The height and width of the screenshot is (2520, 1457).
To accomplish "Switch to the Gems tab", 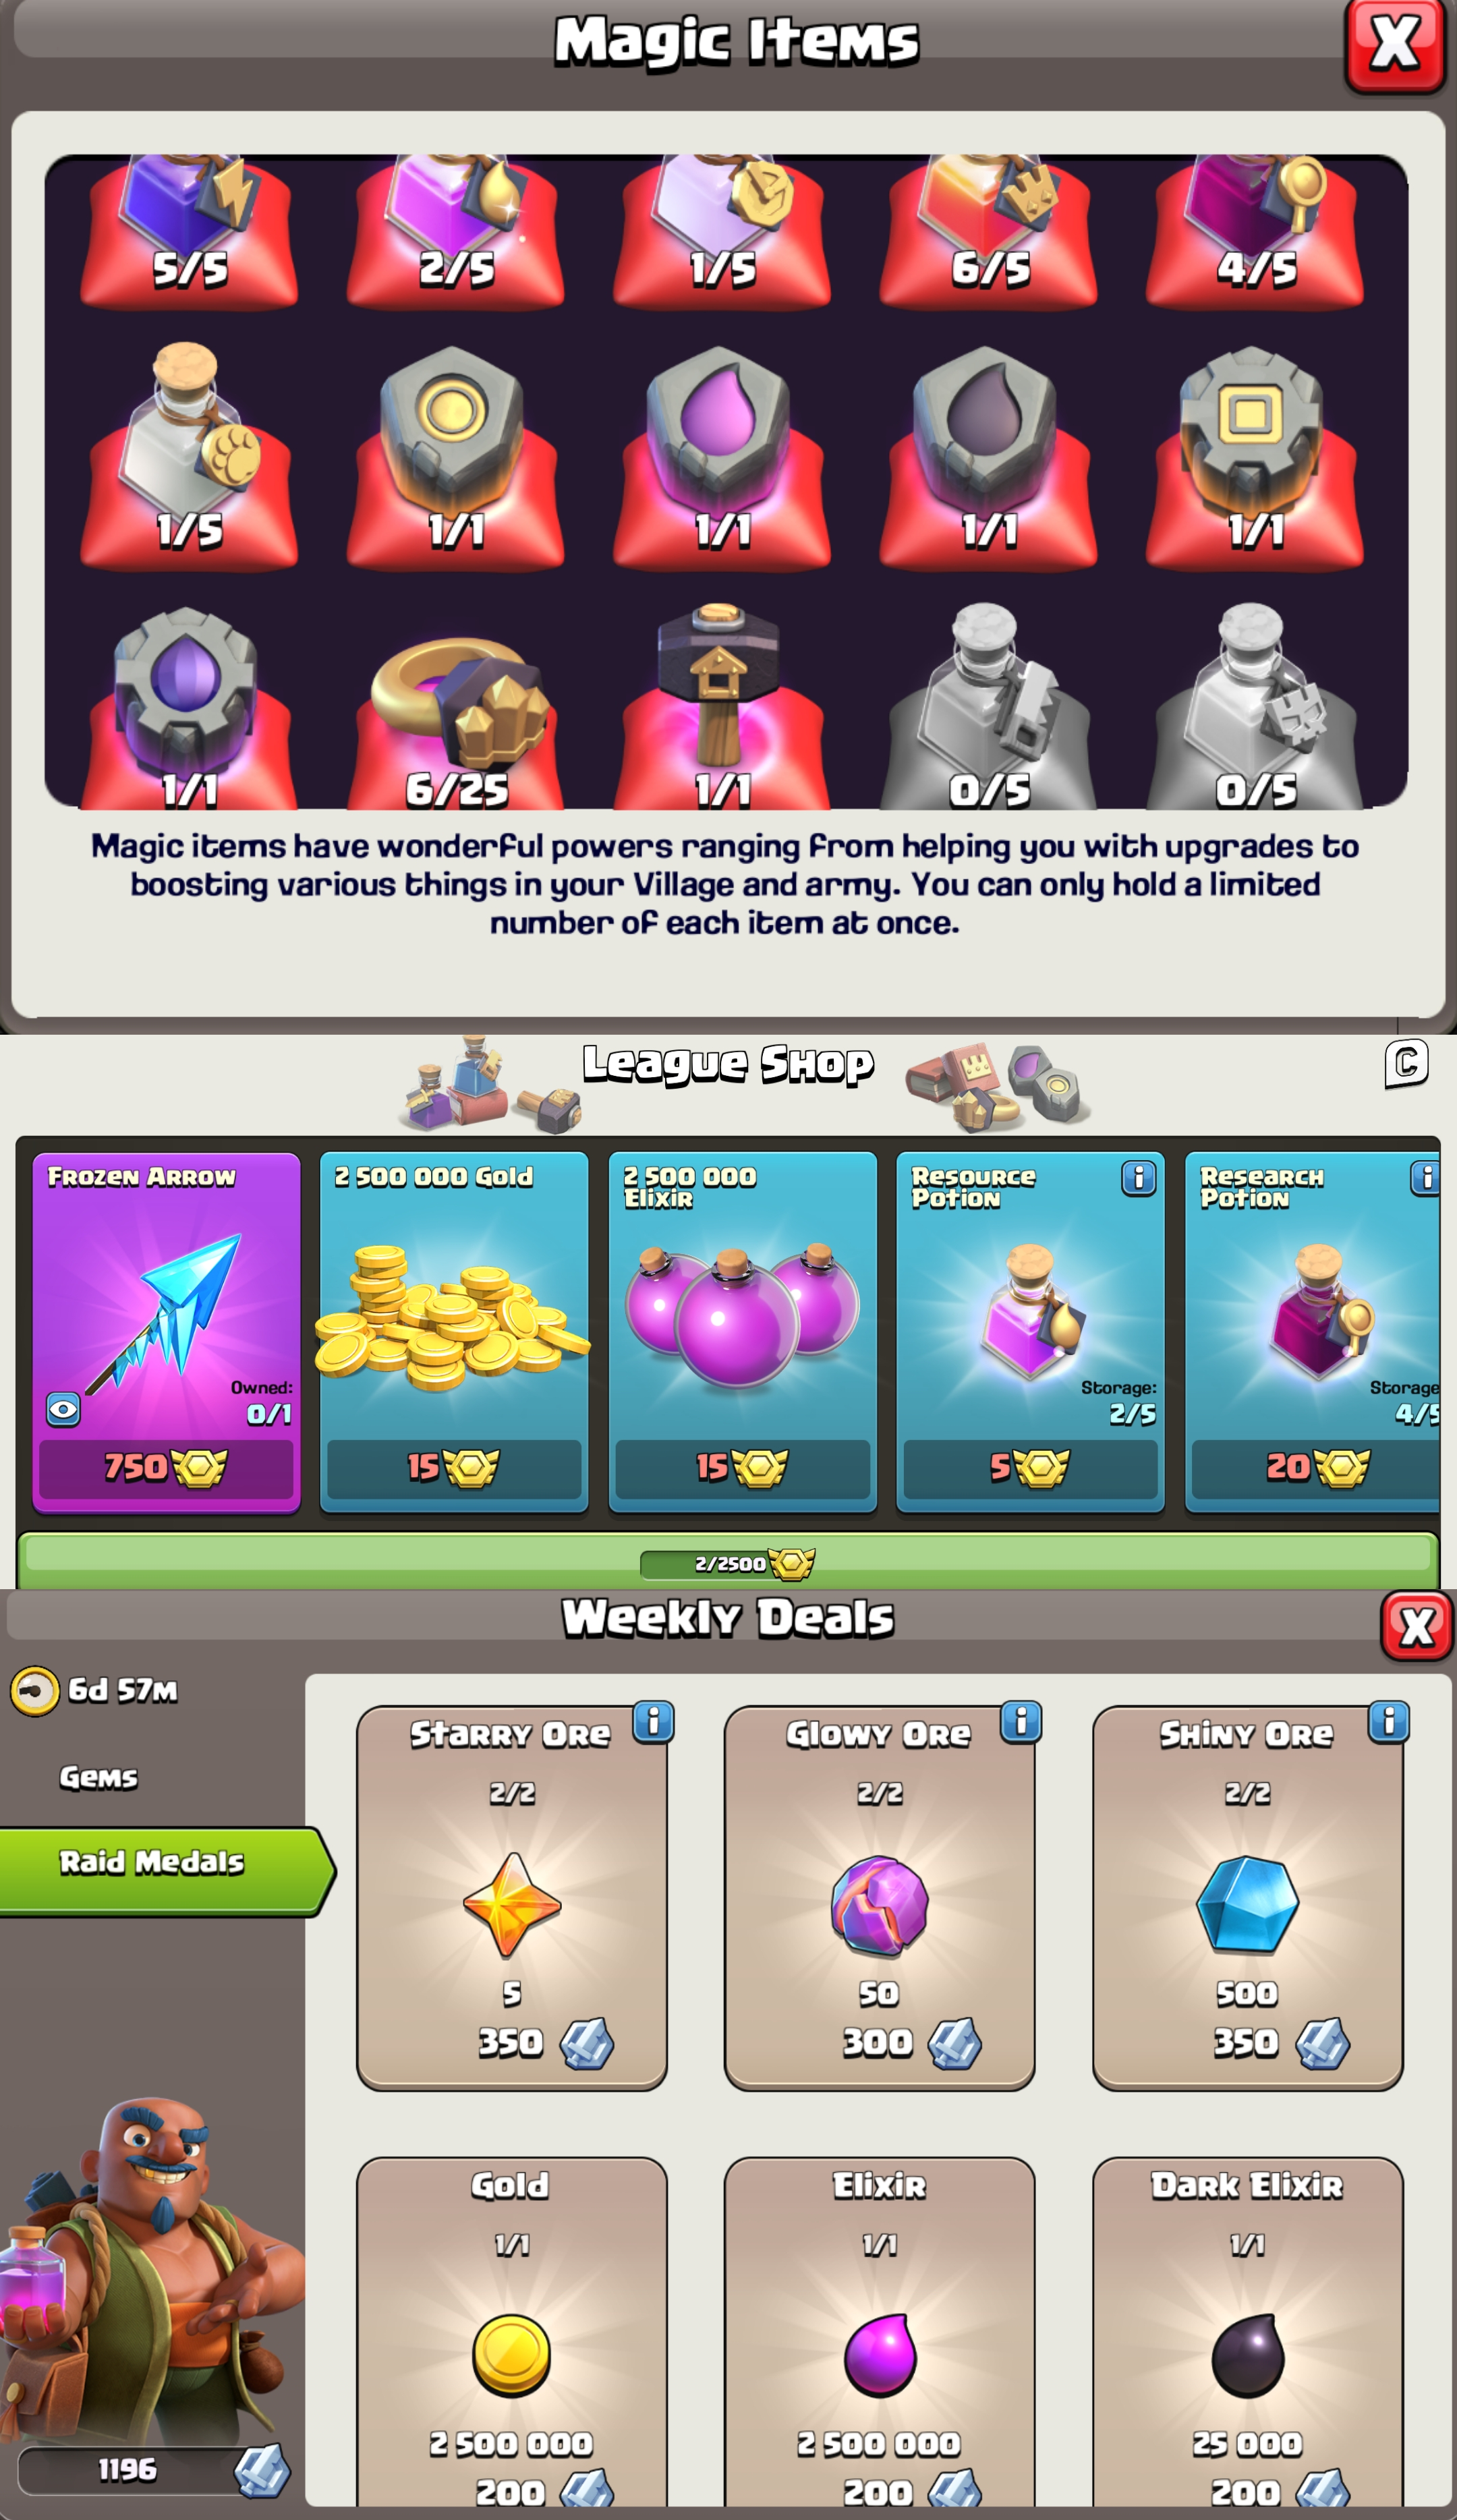I will tap(98, 1777).
